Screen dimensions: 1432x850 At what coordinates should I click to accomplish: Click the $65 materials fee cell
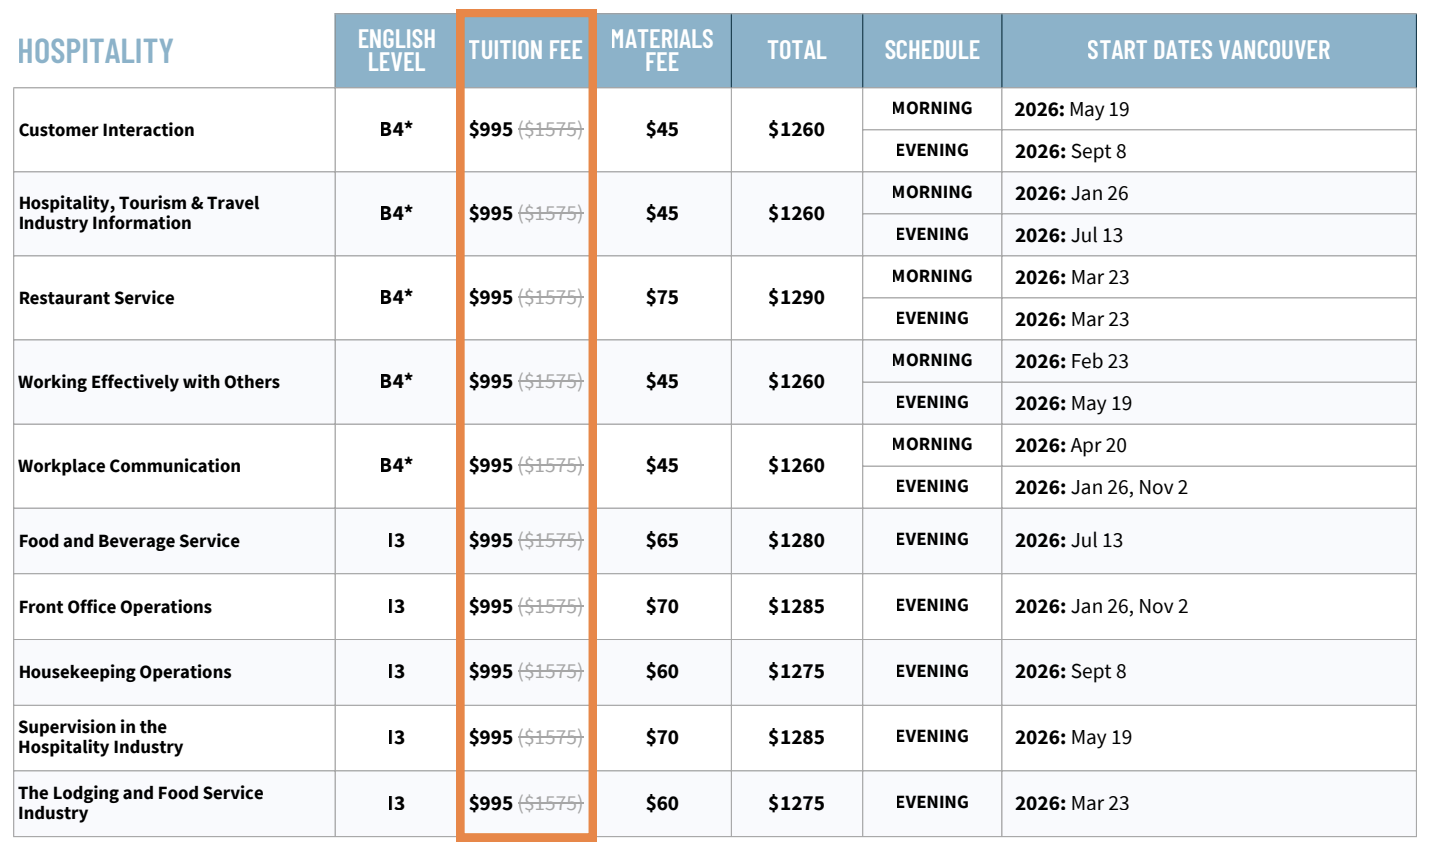(662, 541)
